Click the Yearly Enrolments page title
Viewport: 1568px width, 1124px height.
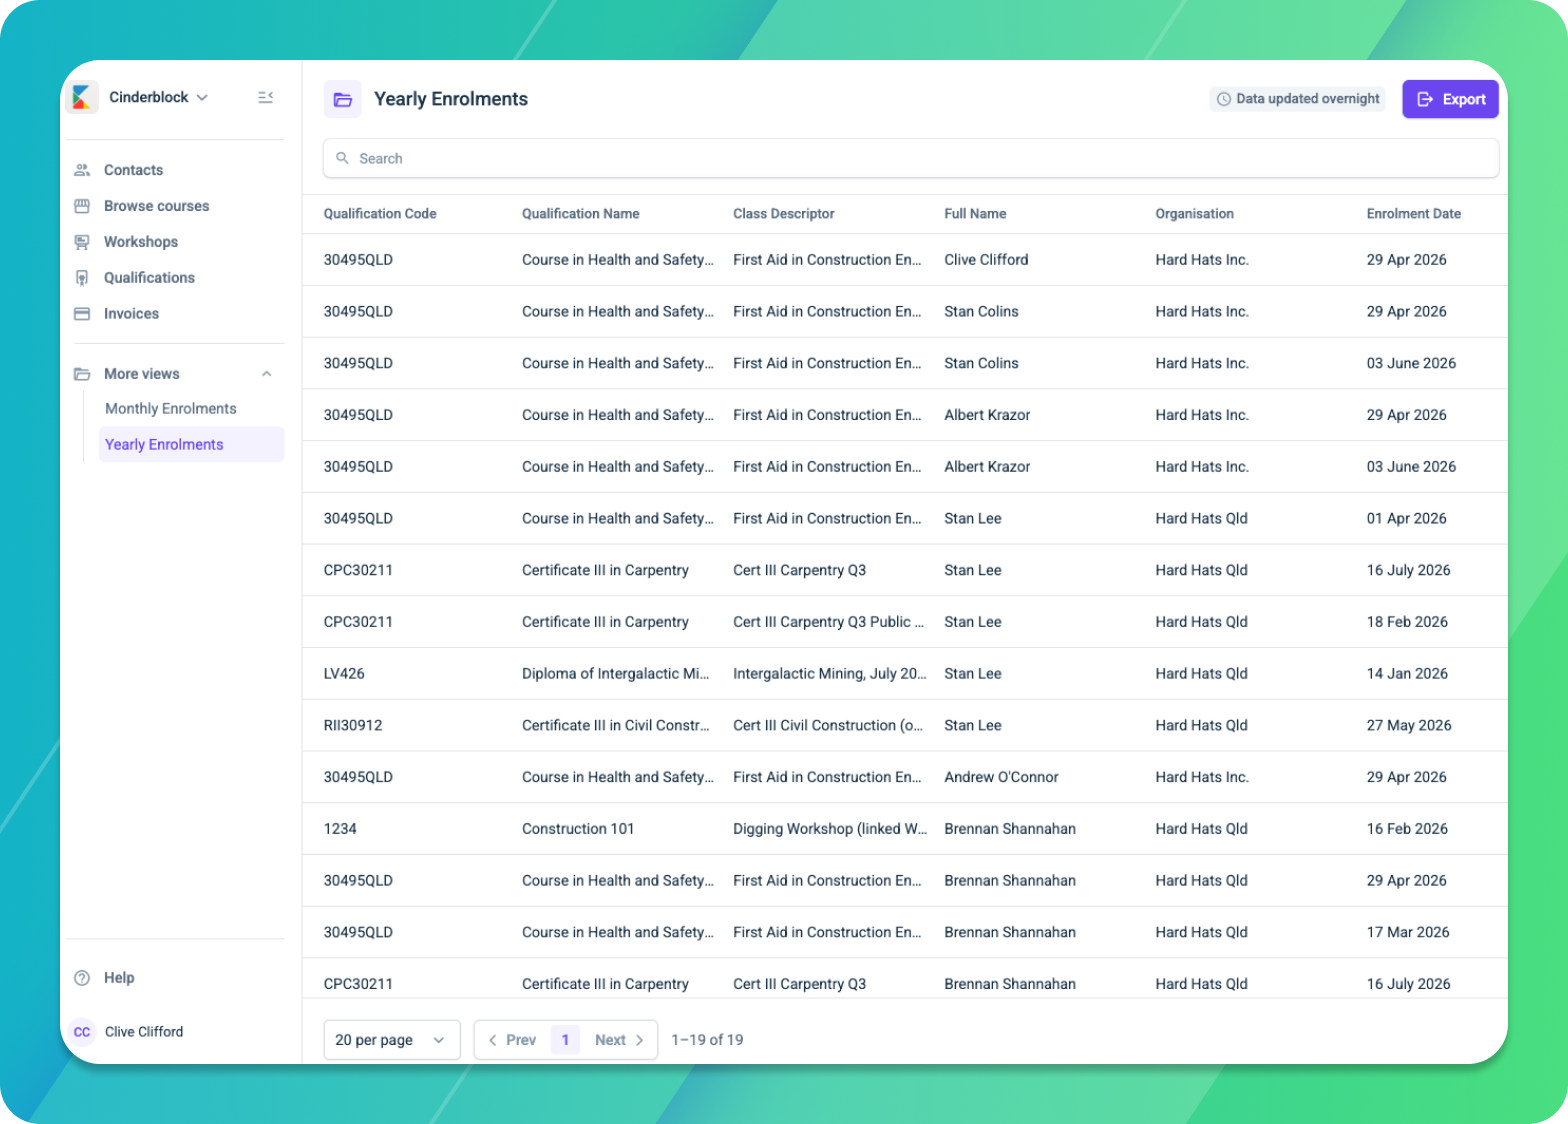[451, 99]
